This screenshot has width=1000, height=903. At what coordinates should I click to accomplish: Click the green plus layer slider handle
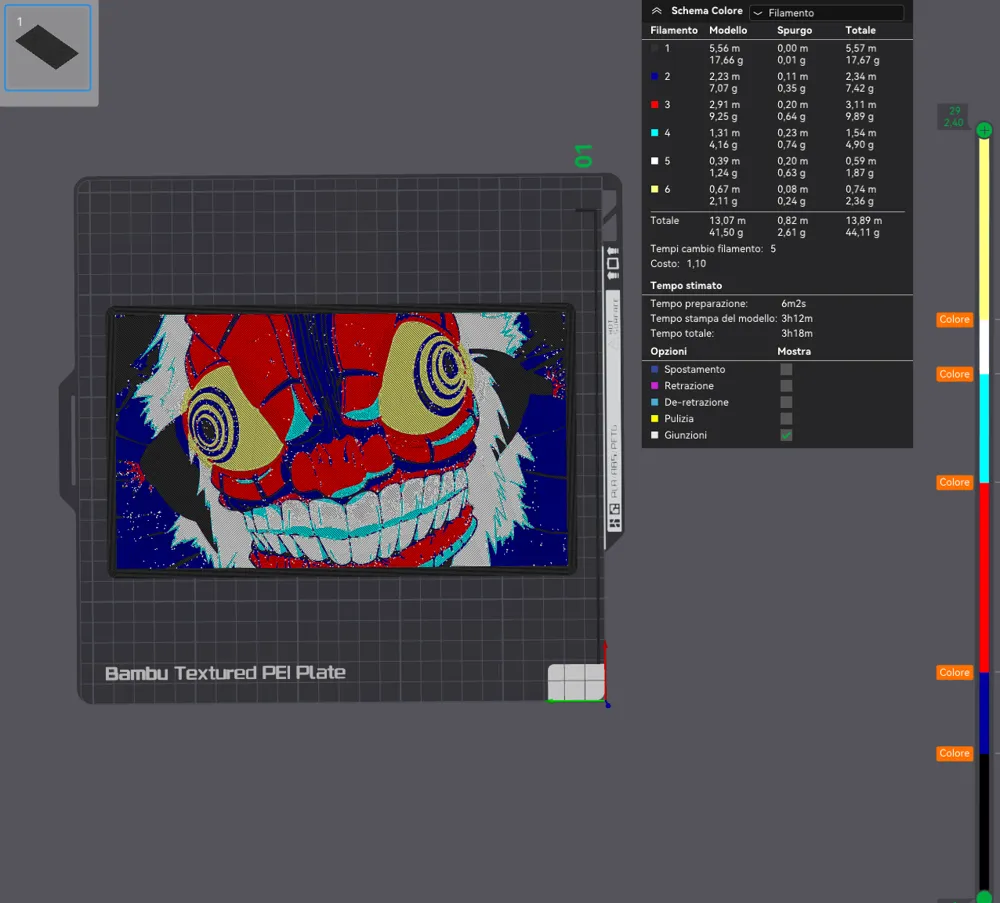(984, 130)
